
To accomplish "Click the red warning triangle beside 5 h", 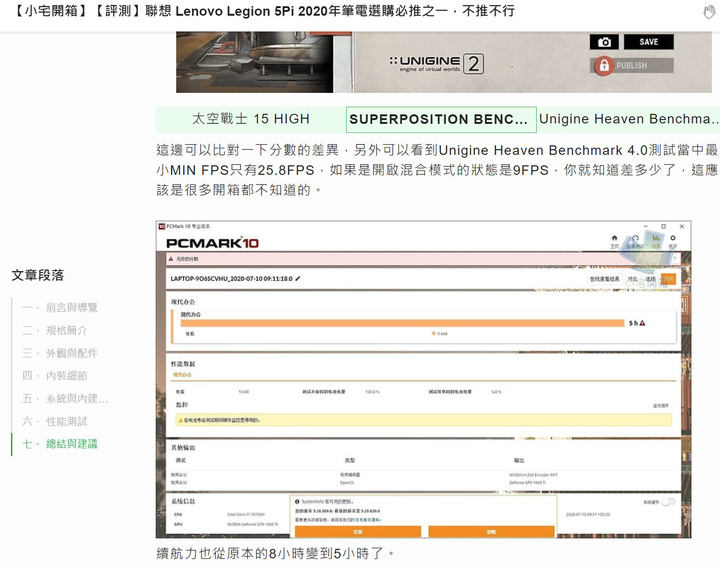I will click(642, 323).
